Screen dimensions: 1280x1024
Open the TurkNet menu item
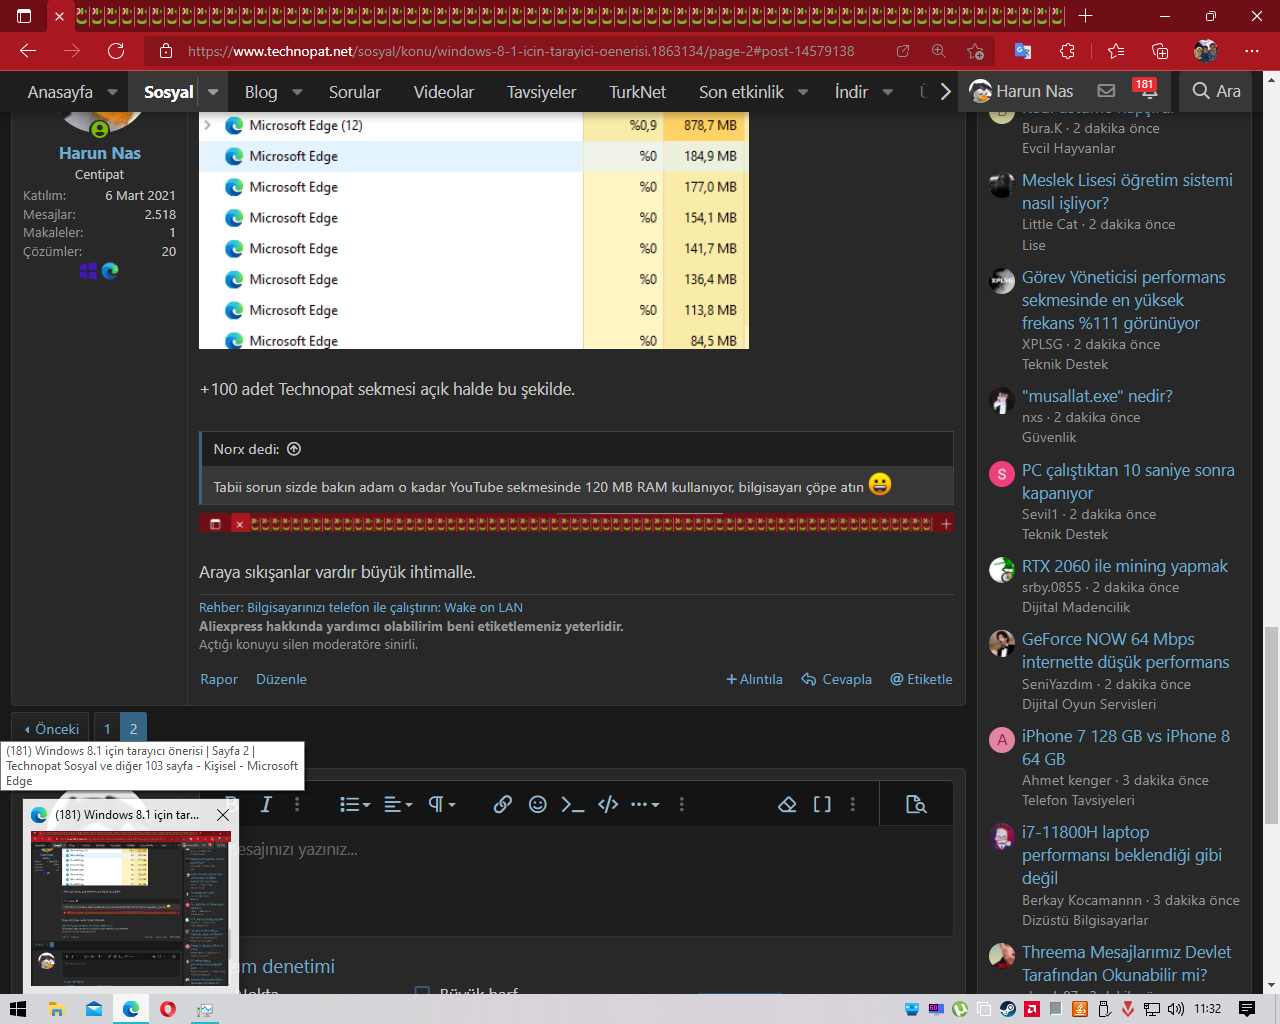[x=638, y=92]
